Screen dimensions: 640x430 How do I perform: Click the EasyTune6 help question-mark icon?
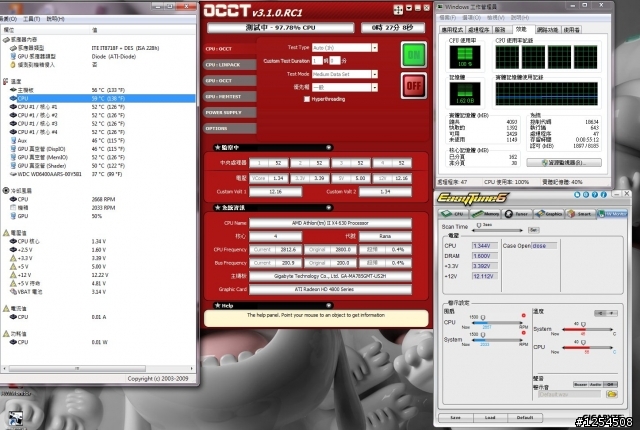click(595, 195)
